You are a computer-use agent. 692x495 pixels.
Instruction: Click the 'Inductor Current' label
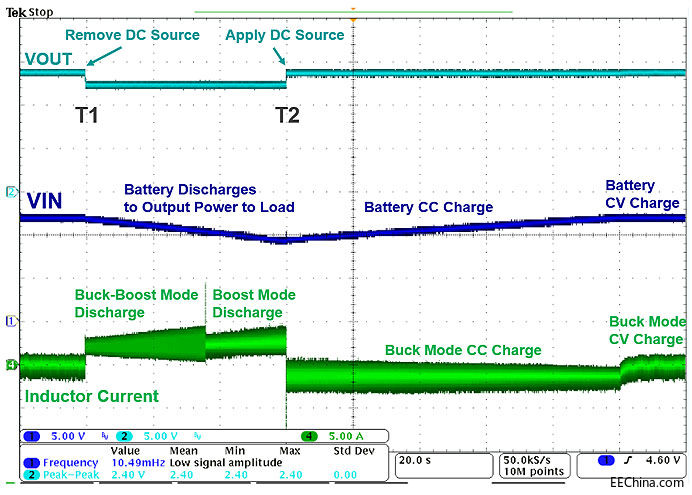point(91,396)
